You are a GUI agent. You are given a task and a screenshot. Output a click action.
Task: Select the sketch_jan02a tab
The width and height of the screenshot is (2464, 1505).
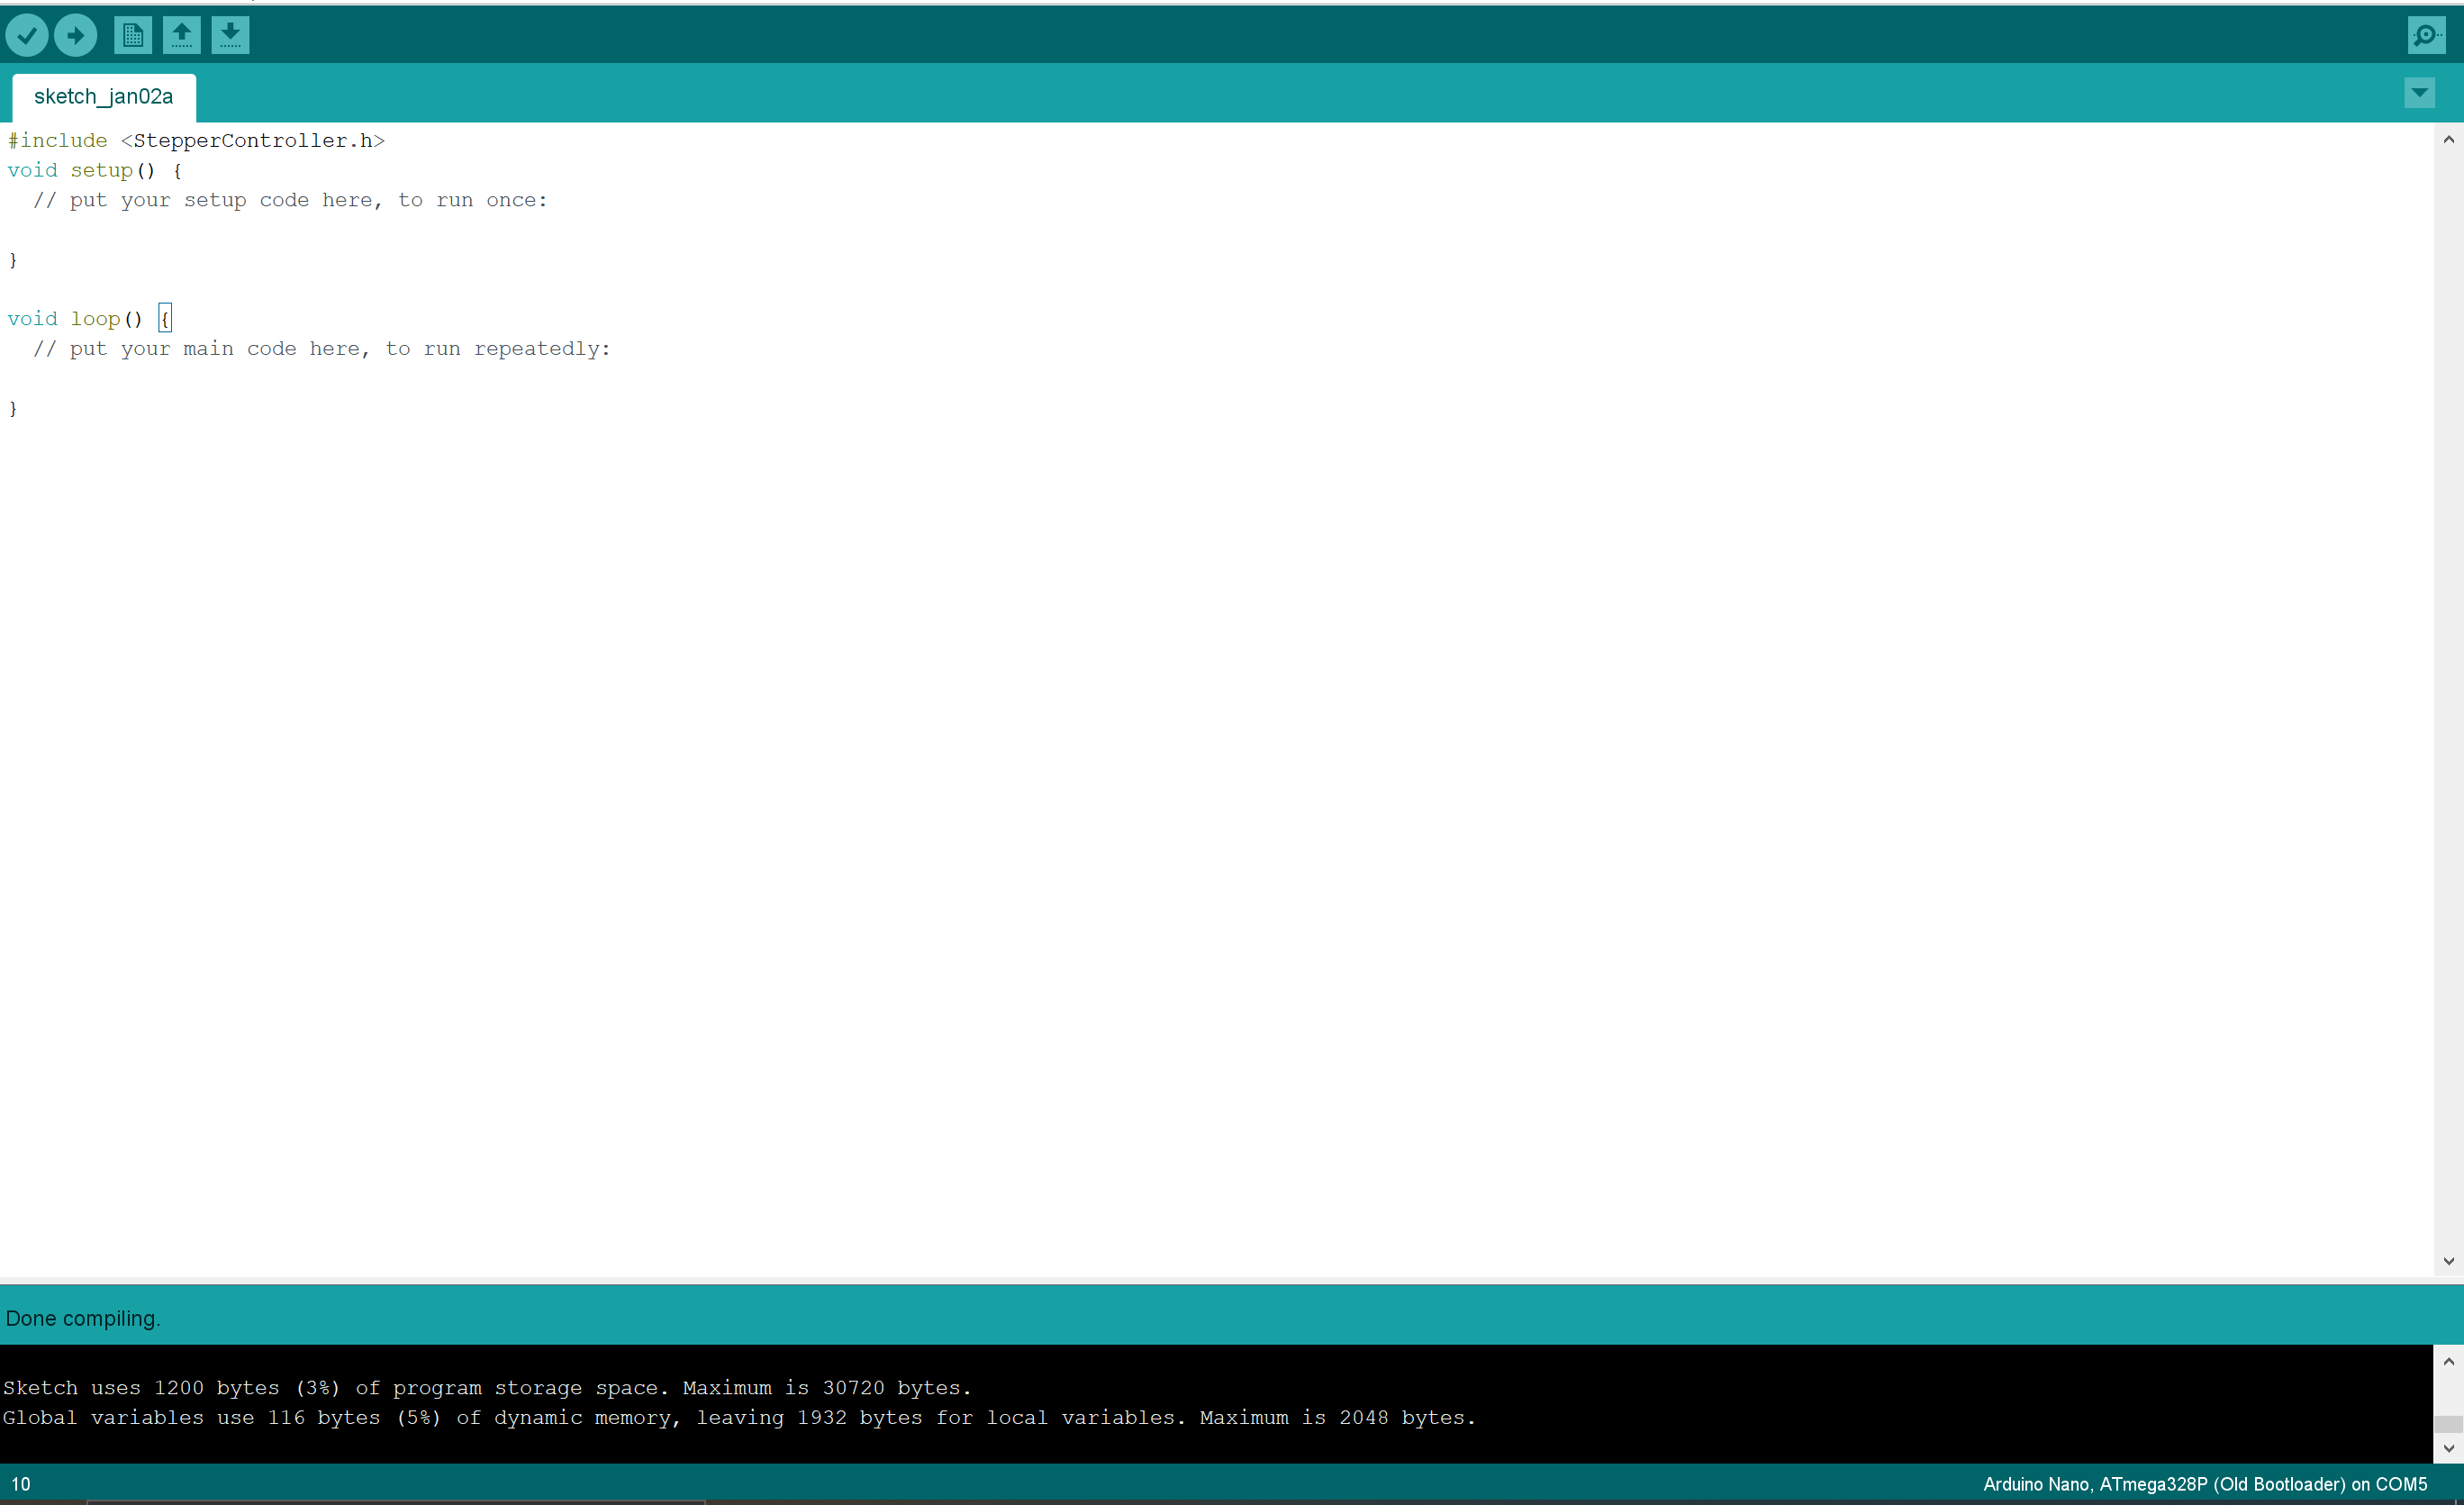click(103, 97)
